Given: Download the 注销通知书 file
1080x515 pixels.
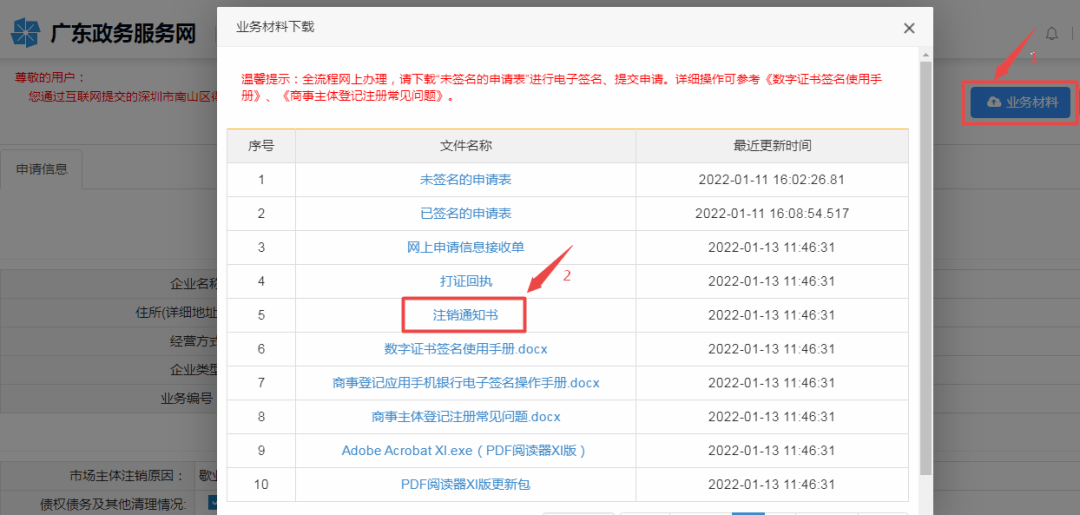Looking at the screenshot, I should pyautogui.click(x=466, y=315).
